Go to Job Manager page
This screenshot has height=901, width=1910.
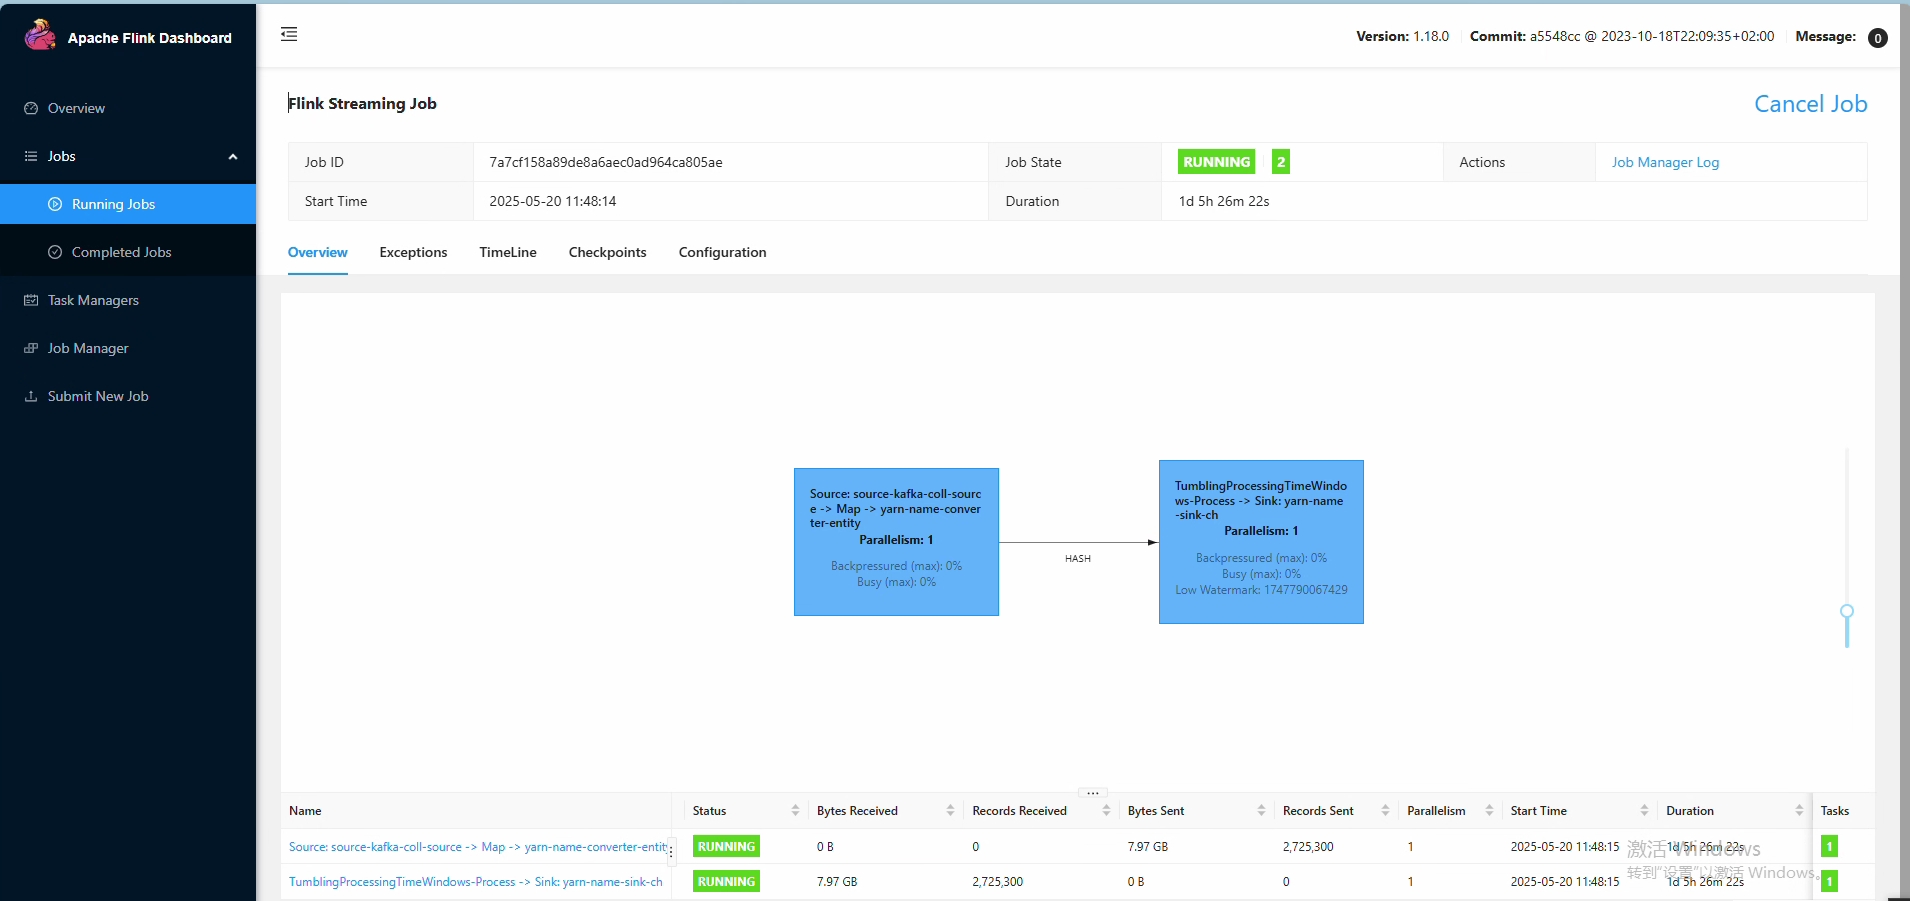tap(128, 348)
